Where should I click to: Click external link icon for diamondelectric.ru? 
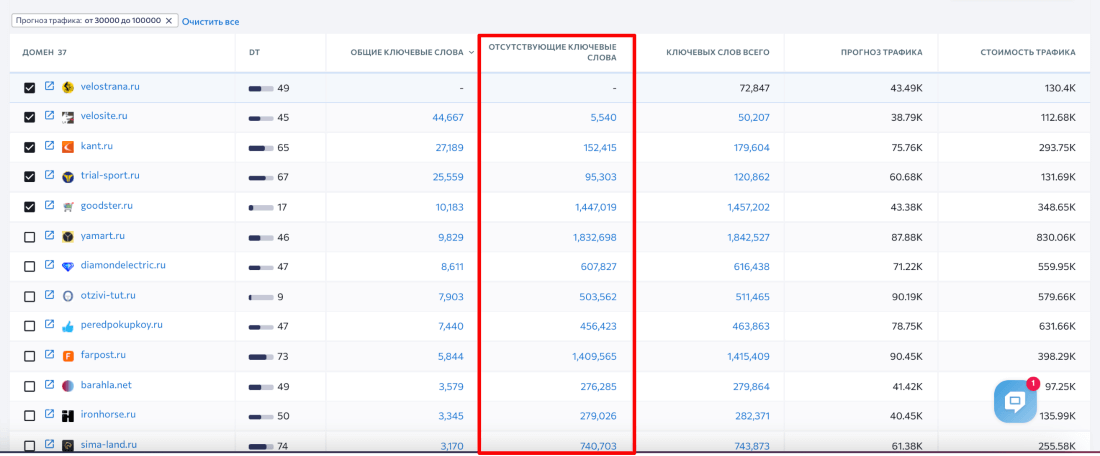tap(49, 266)
